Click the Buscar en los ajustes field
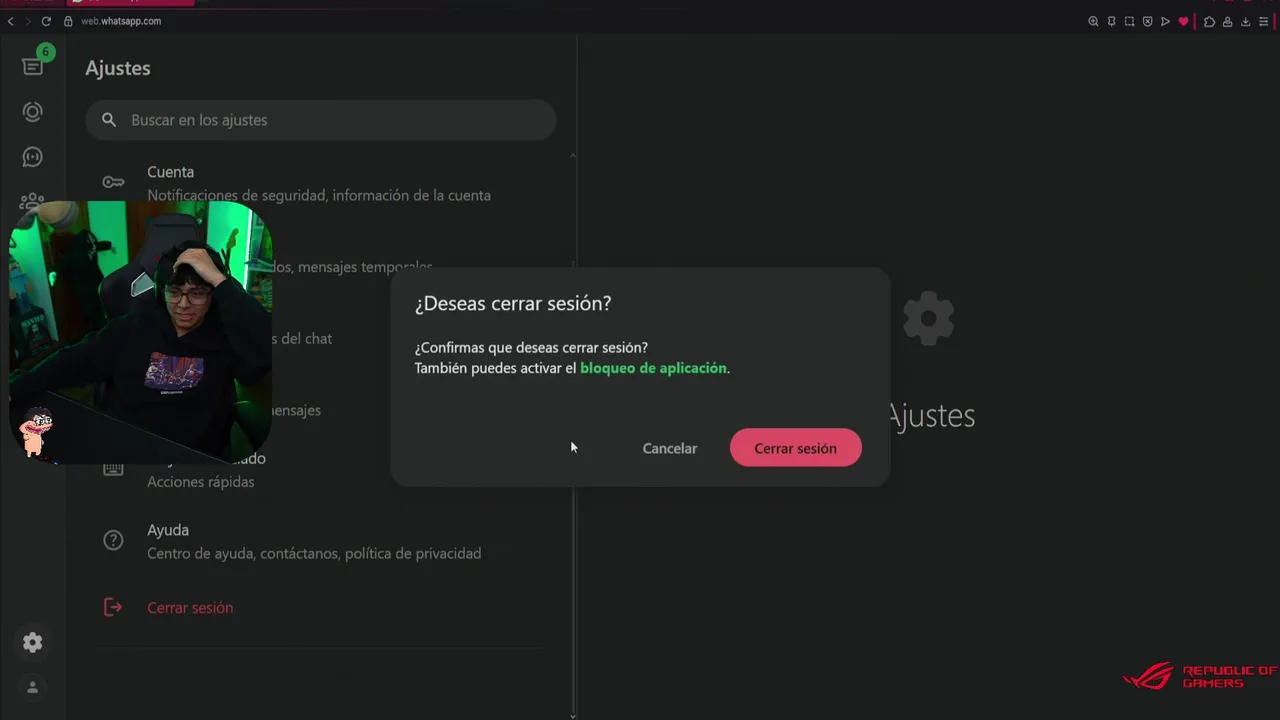Screen dimensions: 1280x720 [320, 120]
